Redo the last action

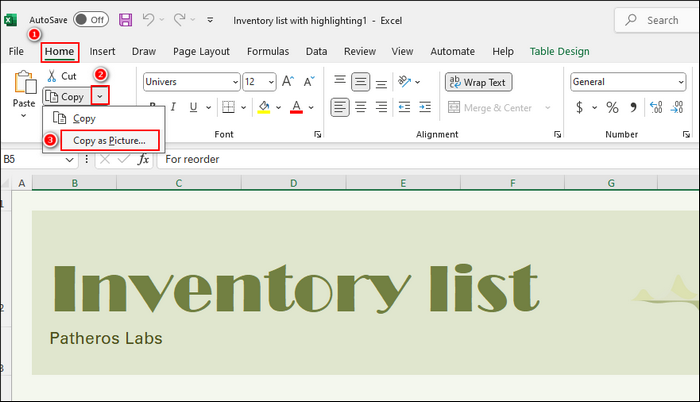(179, 20)
